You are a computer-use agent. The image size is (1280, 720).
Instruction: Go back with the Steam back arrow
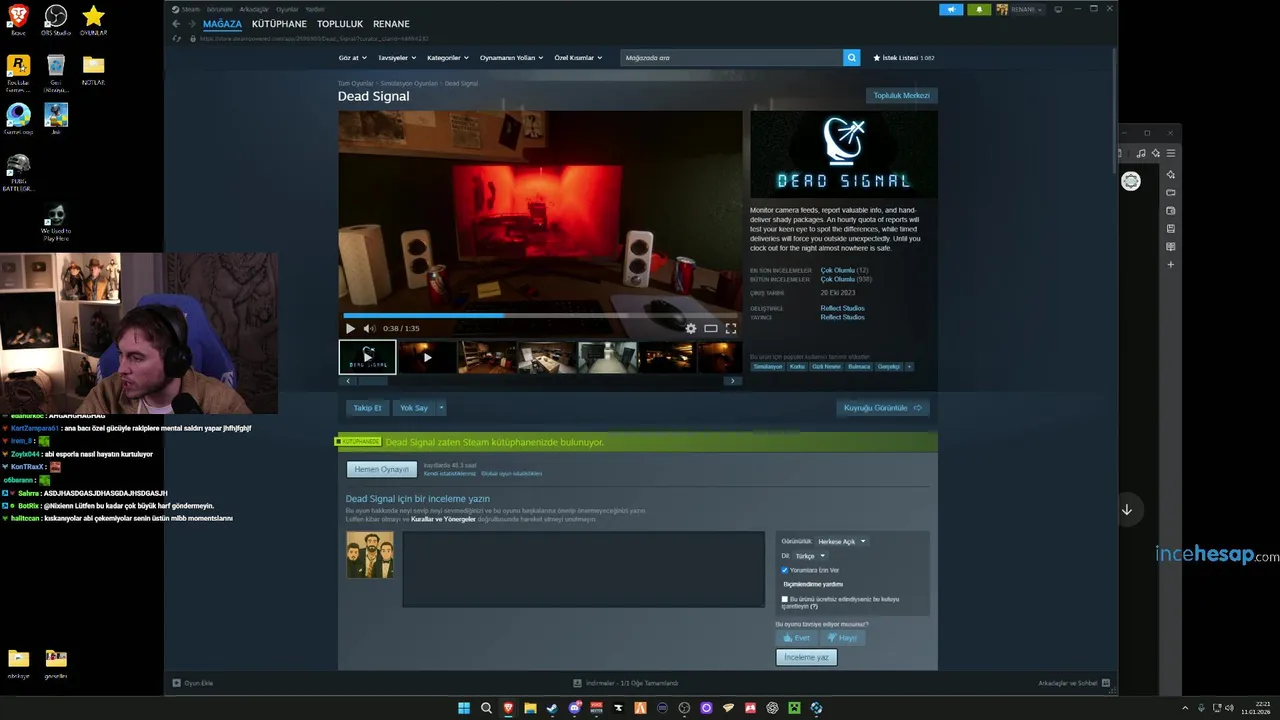tap(176, 24)
